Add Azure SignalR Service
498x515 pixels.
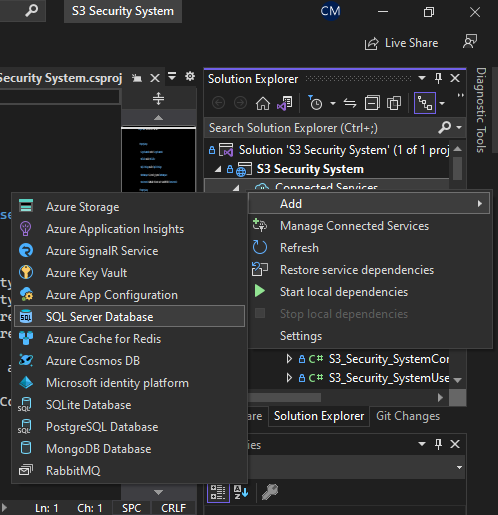point(129,251)
